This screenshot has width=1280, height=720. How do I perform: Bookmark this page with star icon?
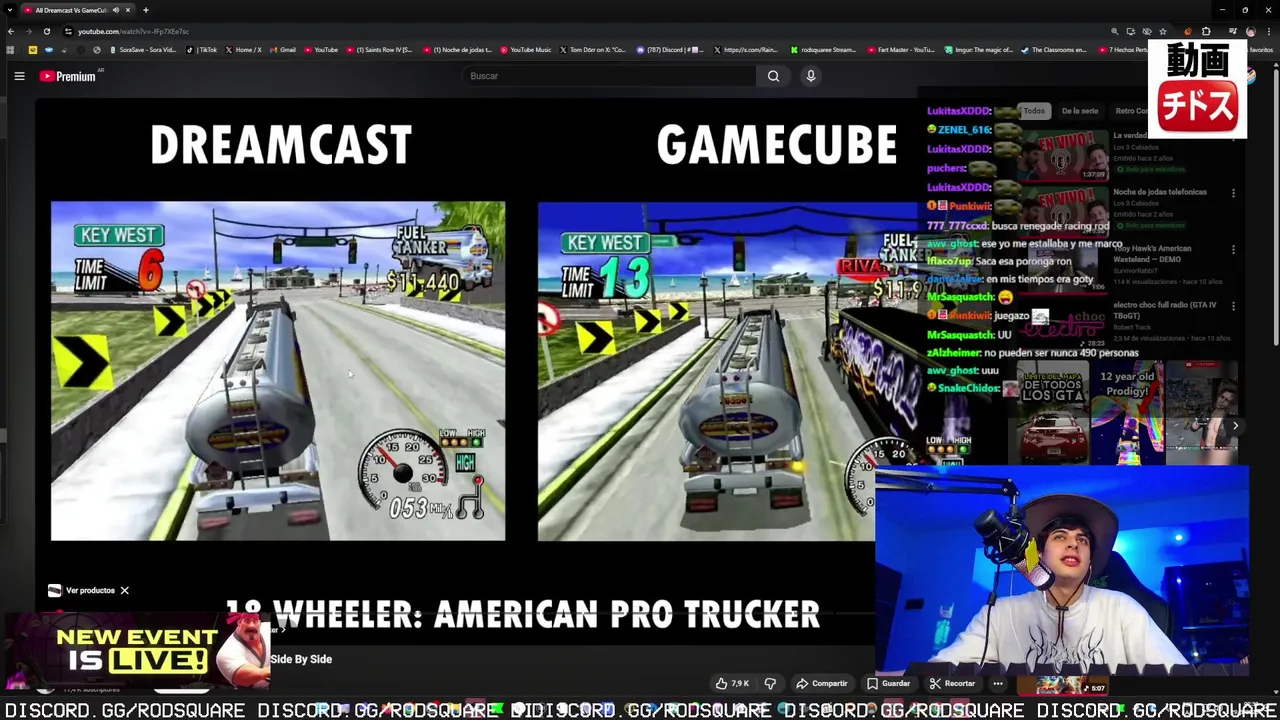(x=1163, y=31)
